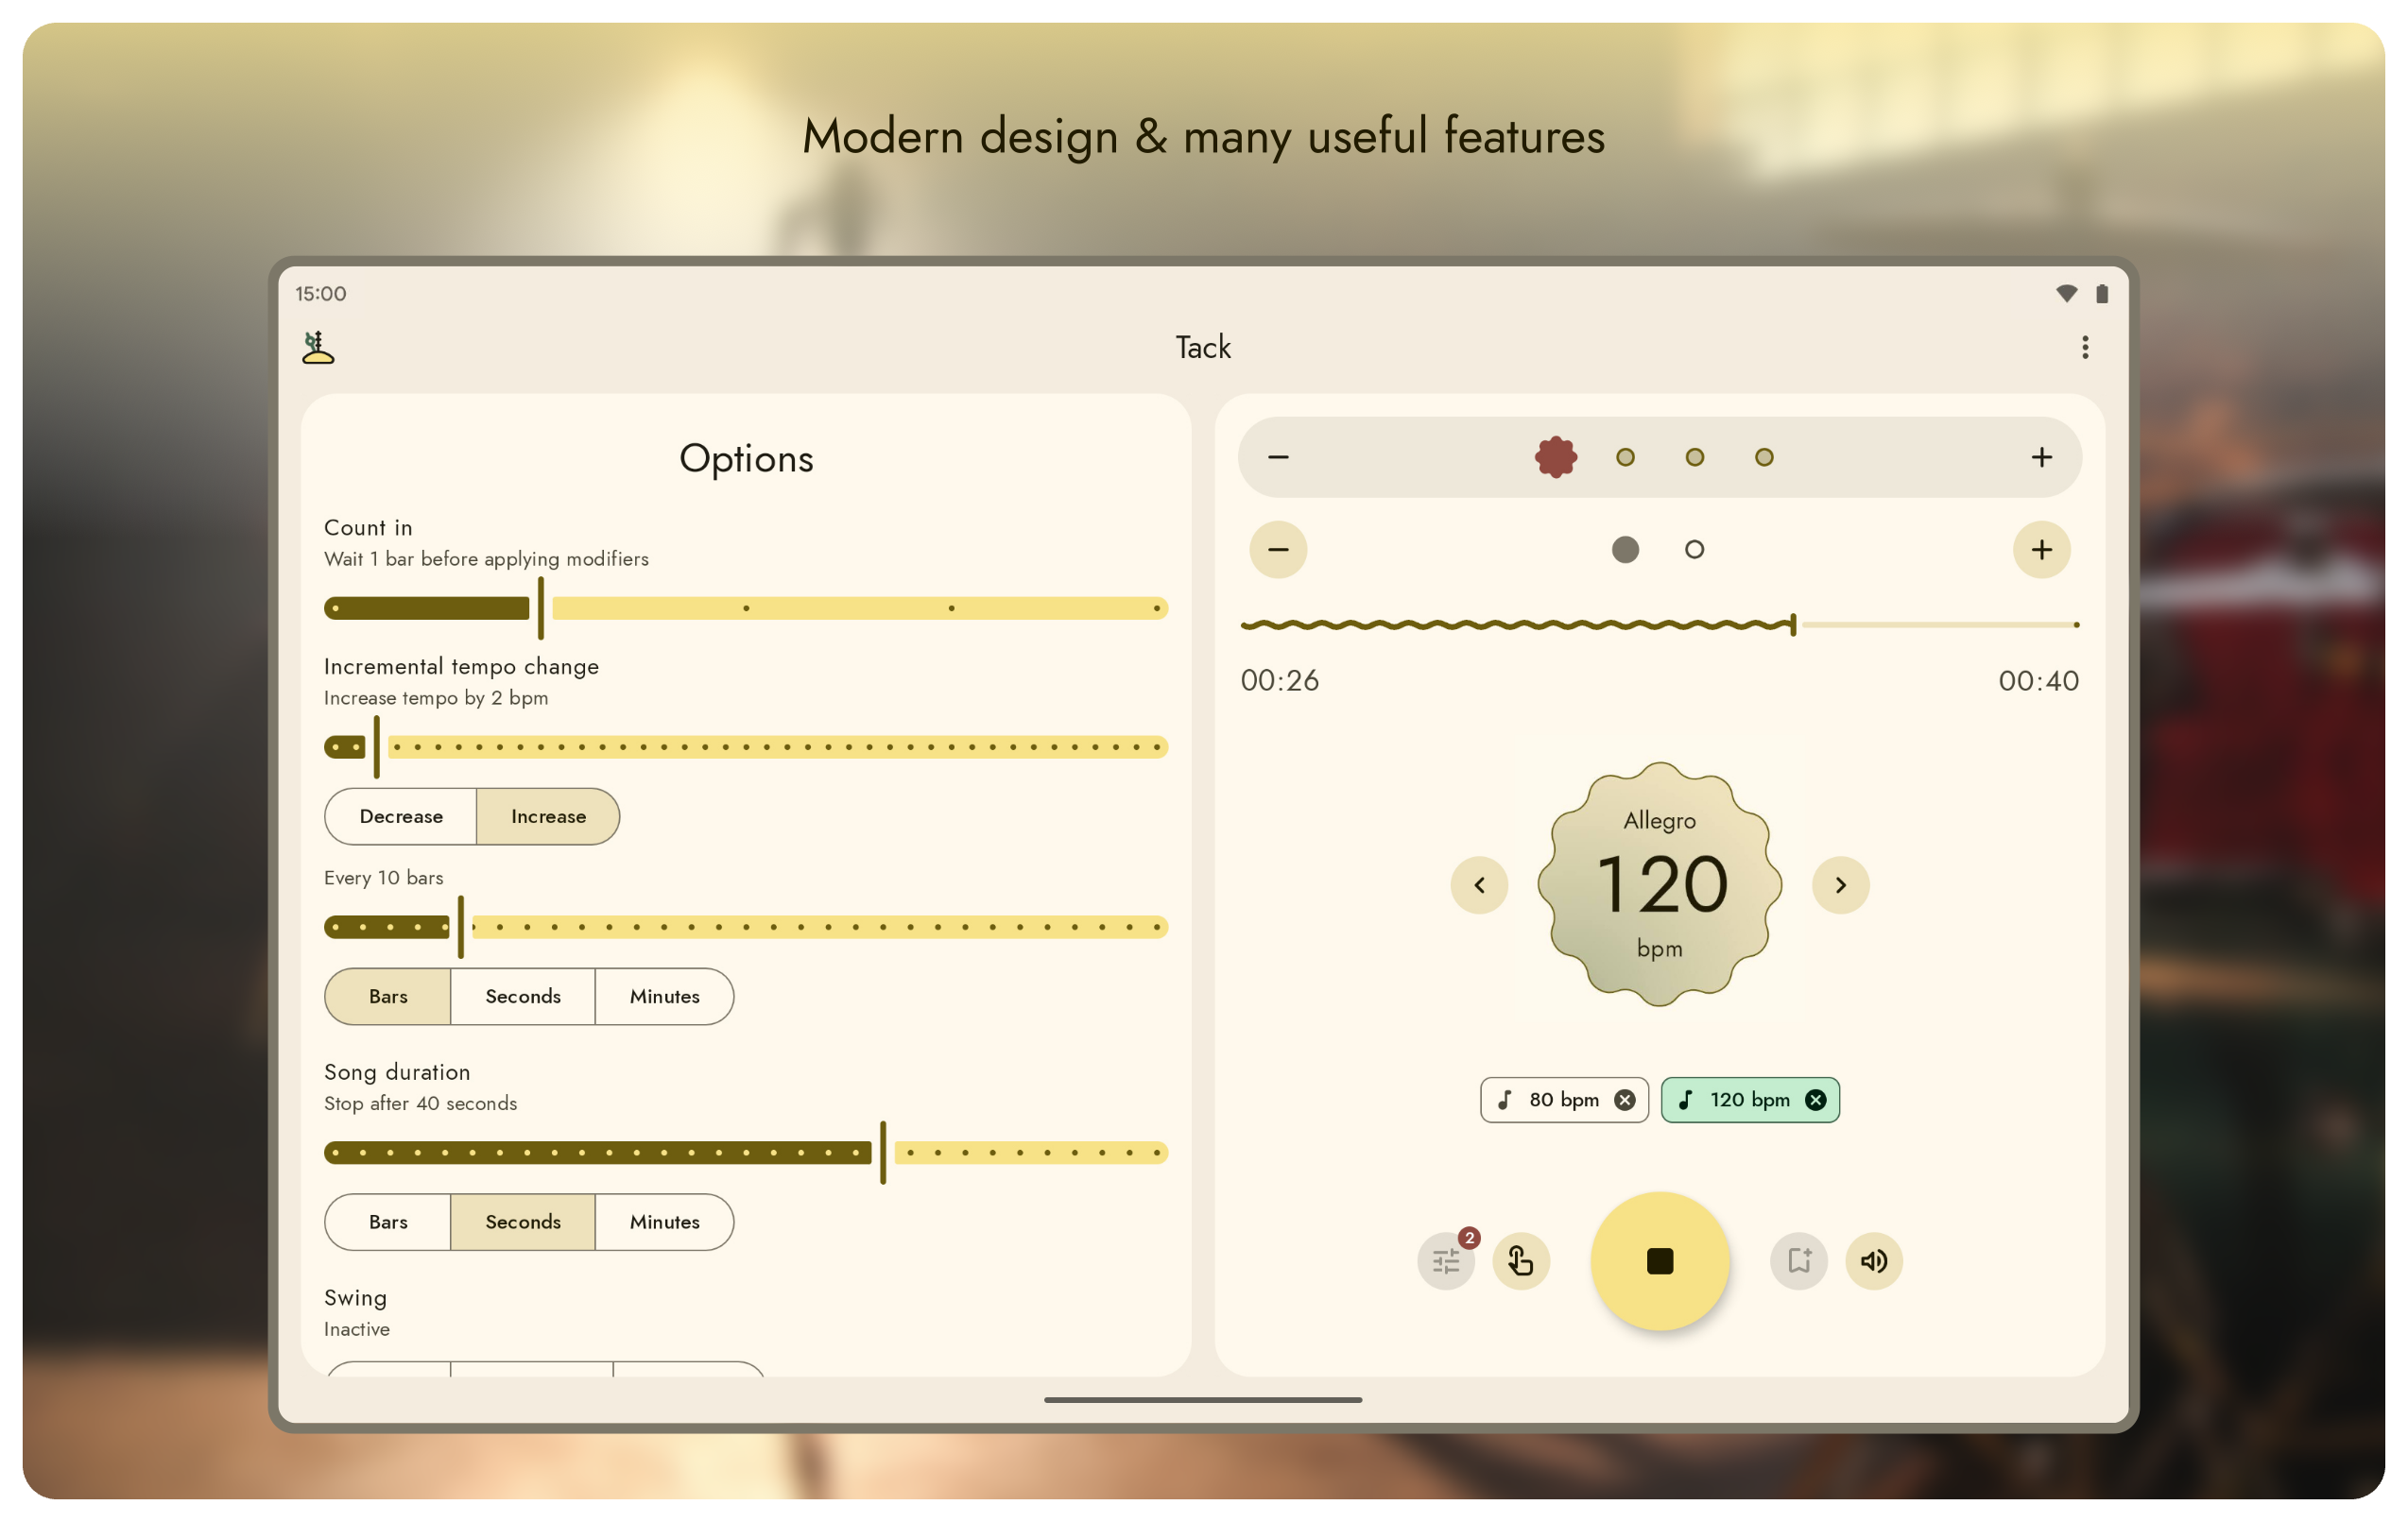Click the Count in slider track
The height and width of the screenshot is (1522, 2408).
pyautogui.click(x=850, y=608)
